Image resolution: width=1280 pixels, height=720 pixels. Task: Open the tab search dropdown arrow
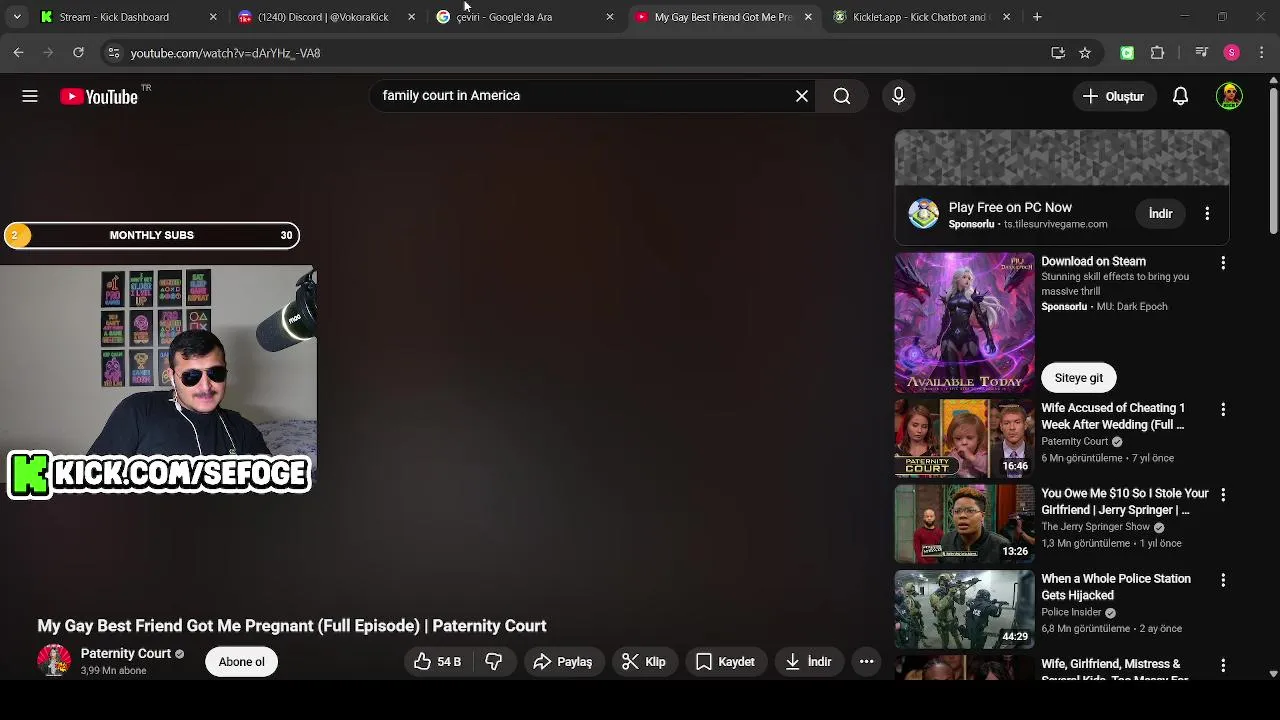point(17,17)
